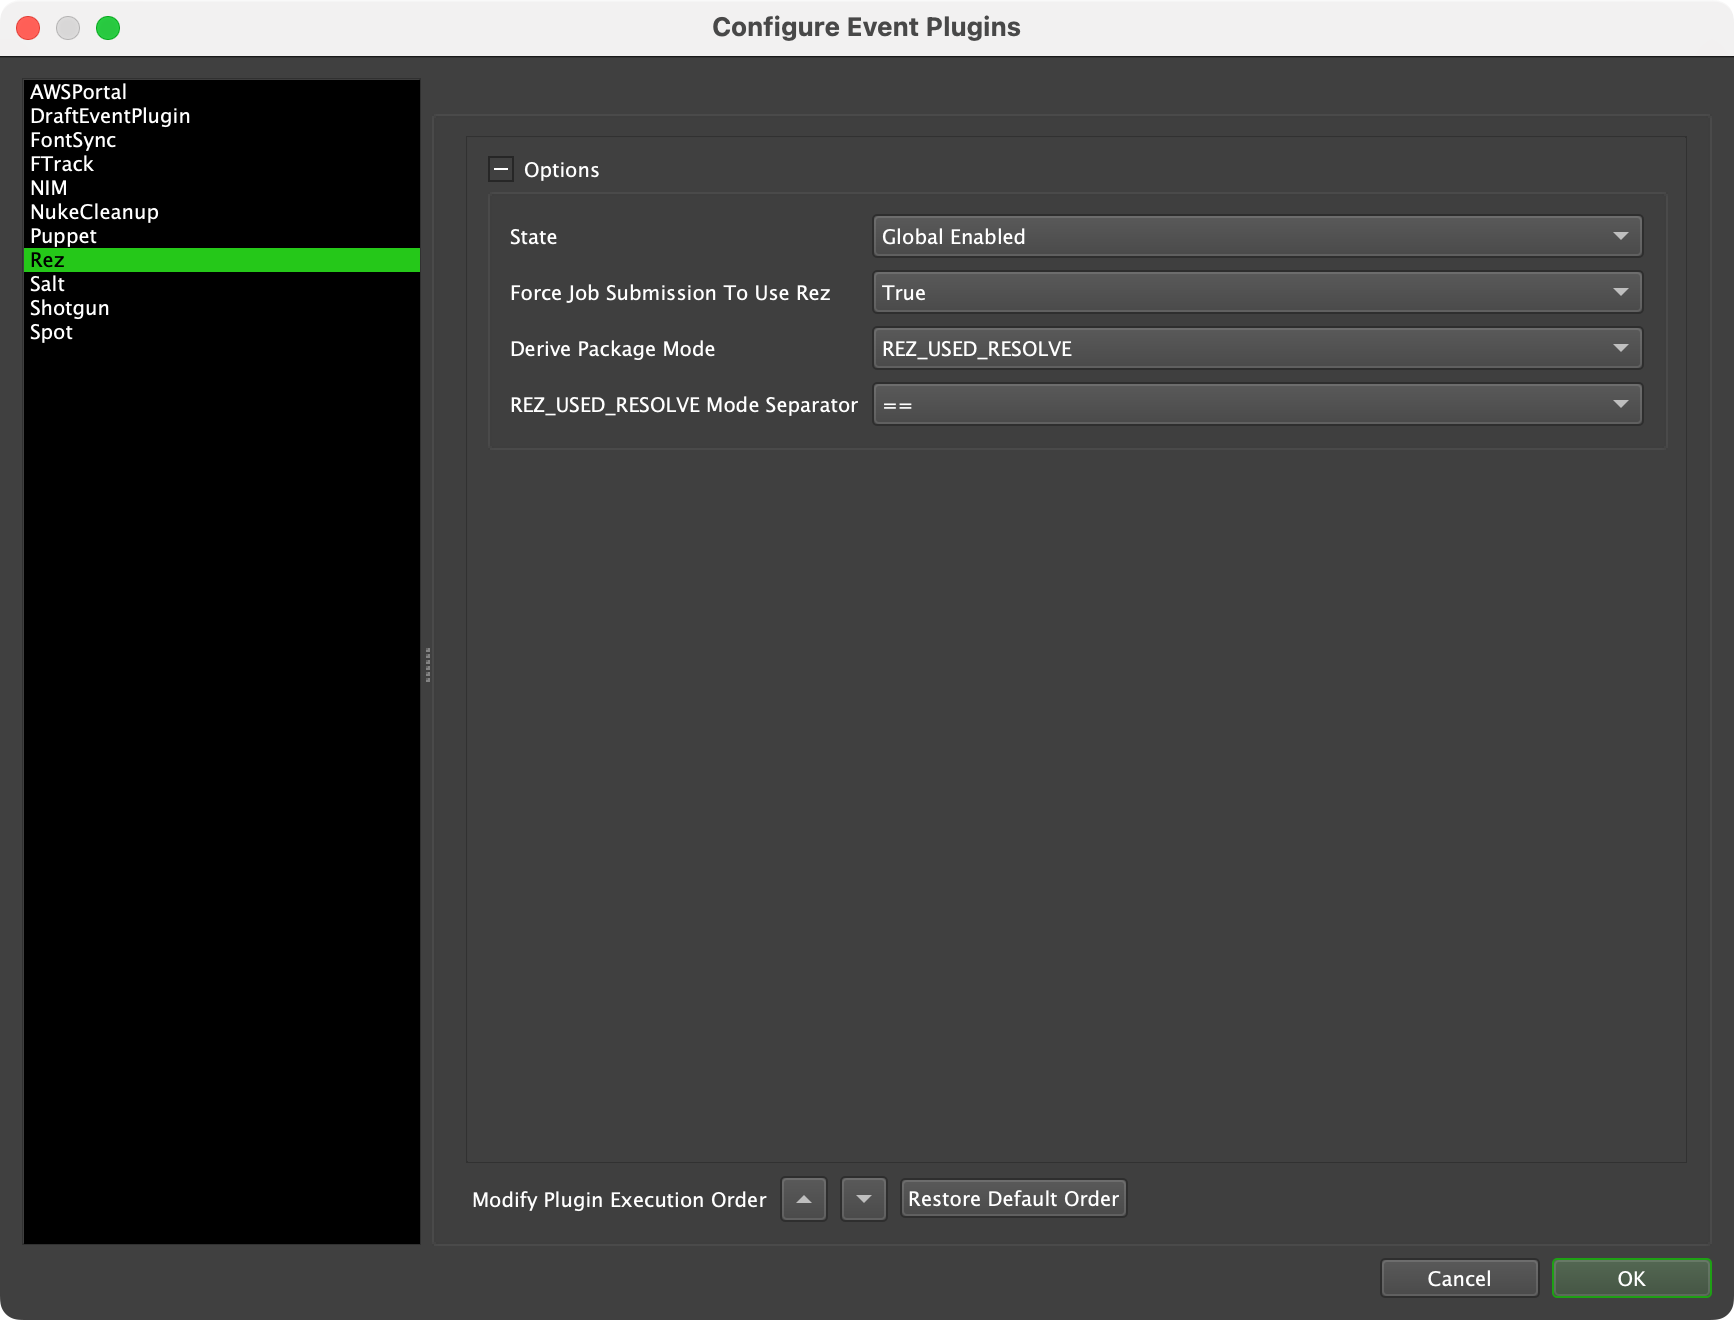The image size is (1734, 1320).
Task: Click Restore Default Order button
Action: click(1013, 1199)
